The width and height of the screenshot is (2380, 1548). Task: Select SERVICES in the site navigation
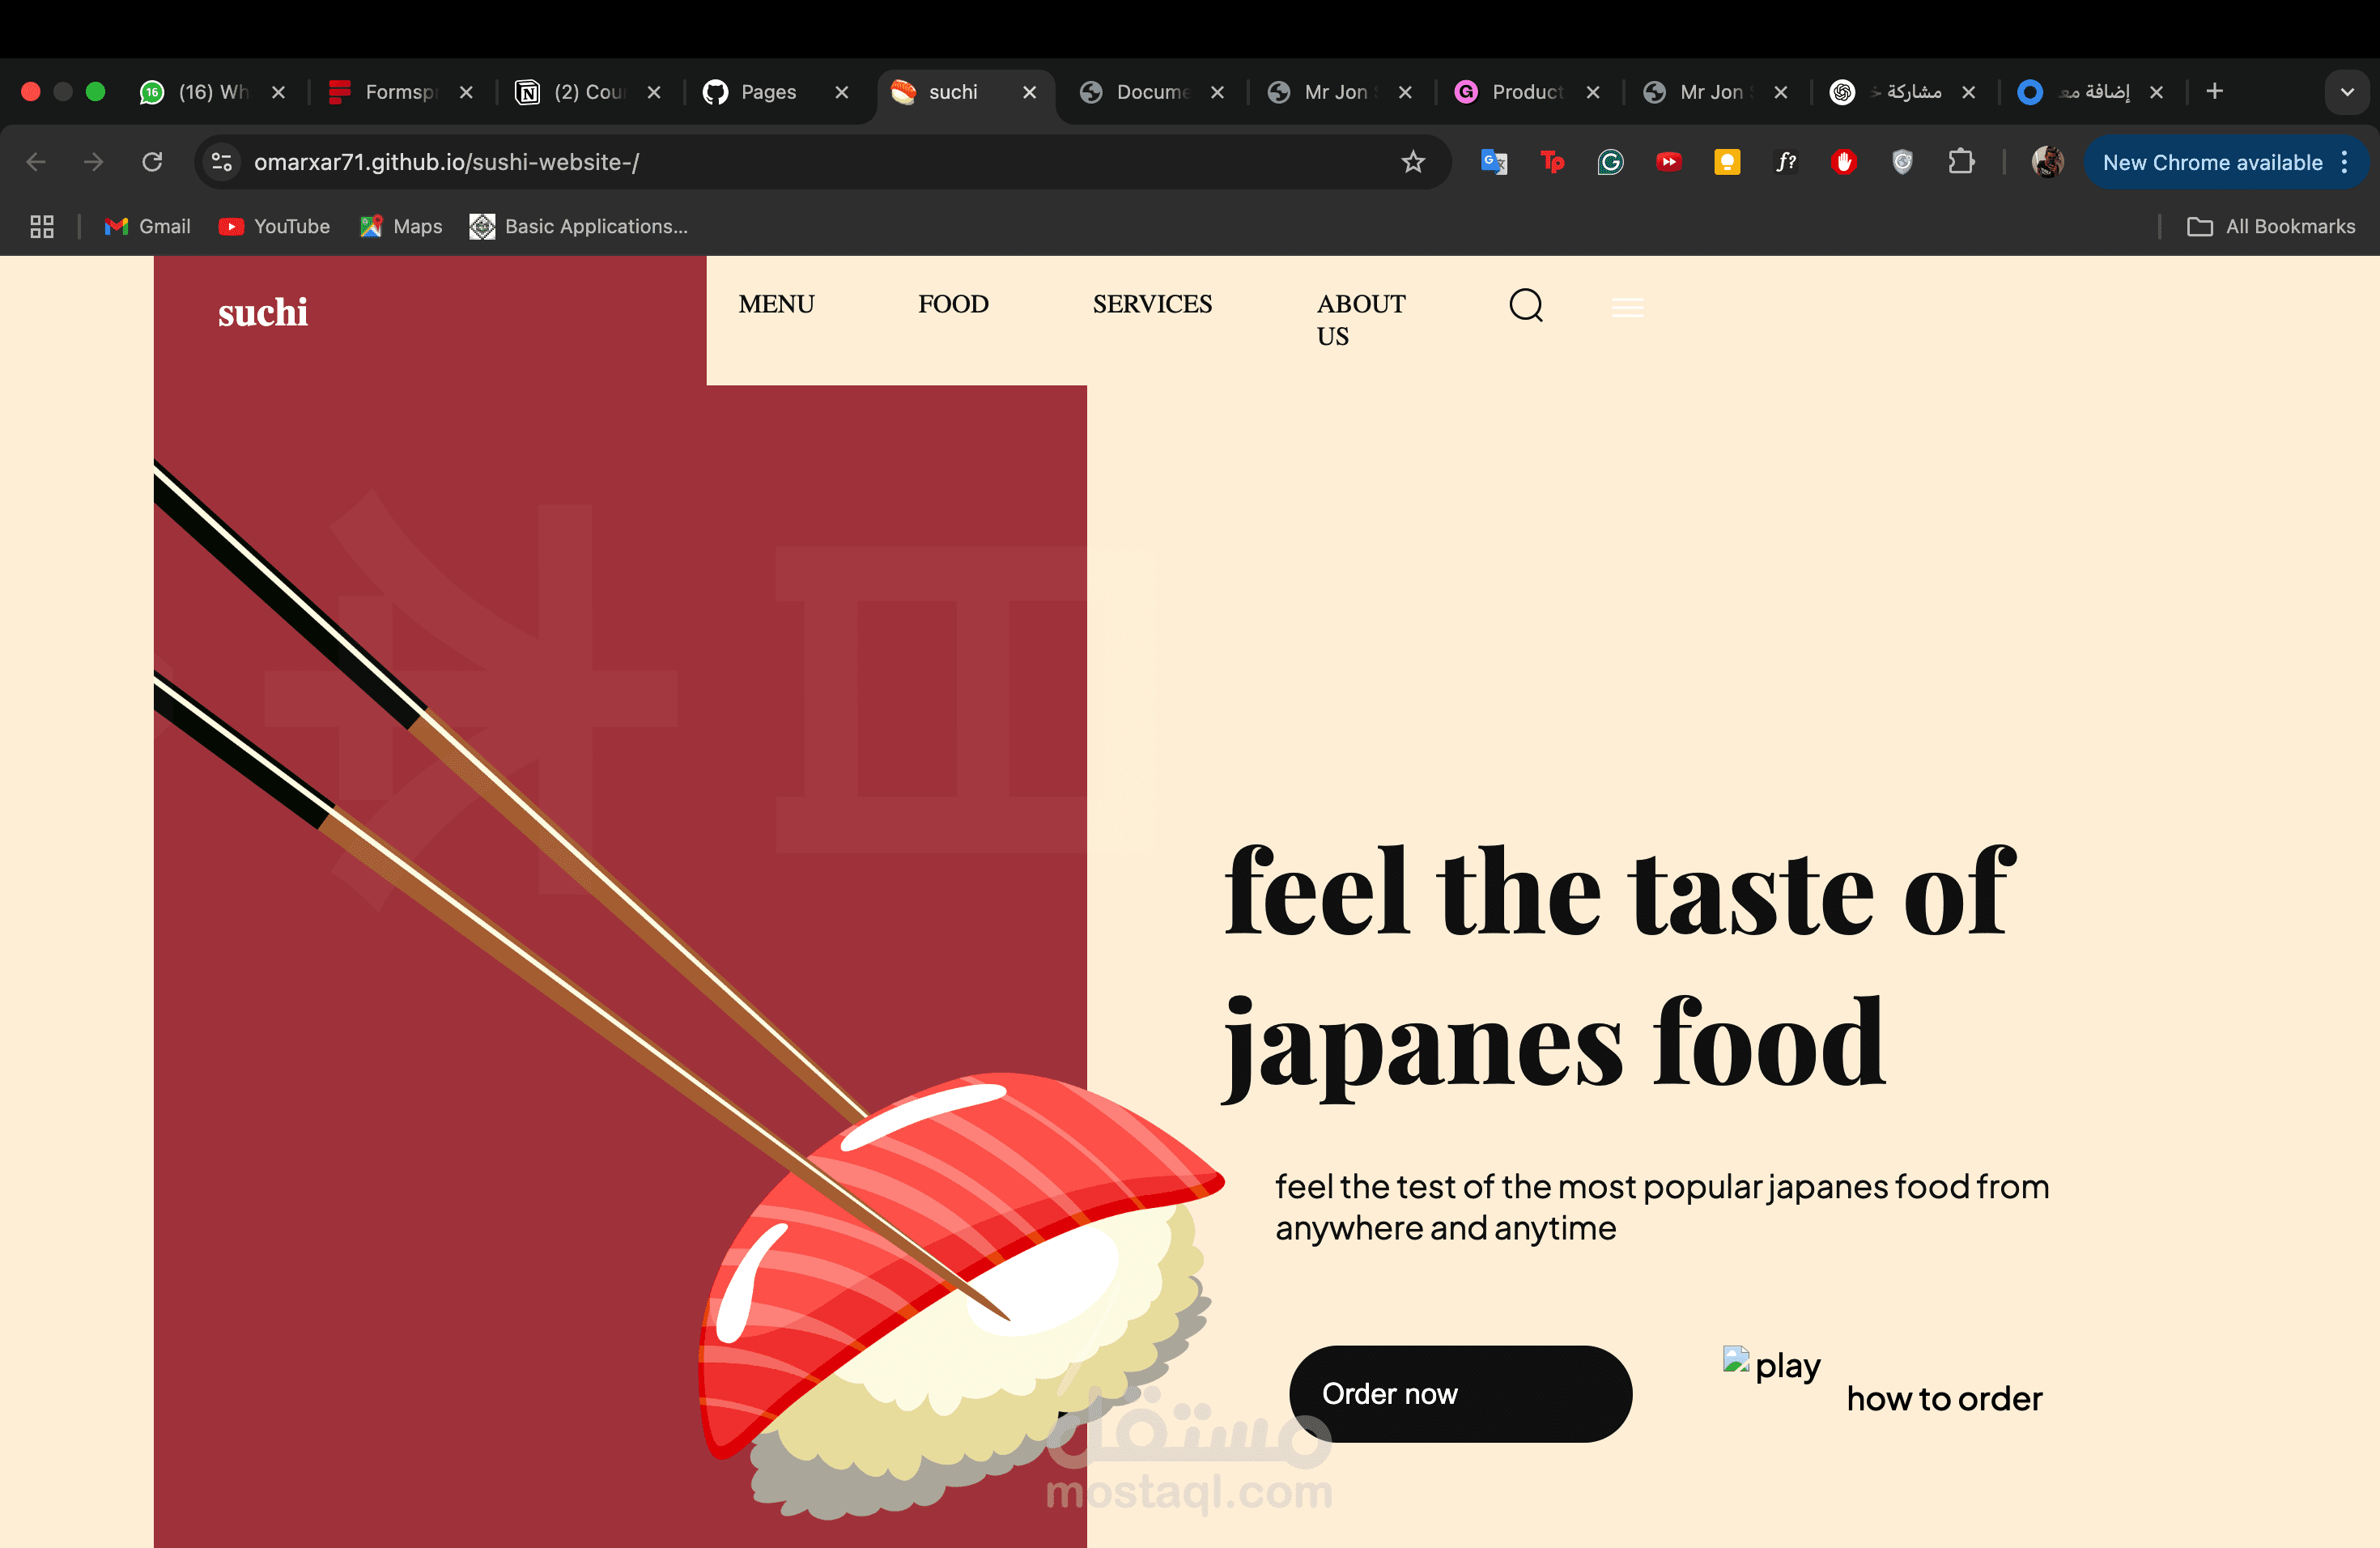coord(1152,305)
